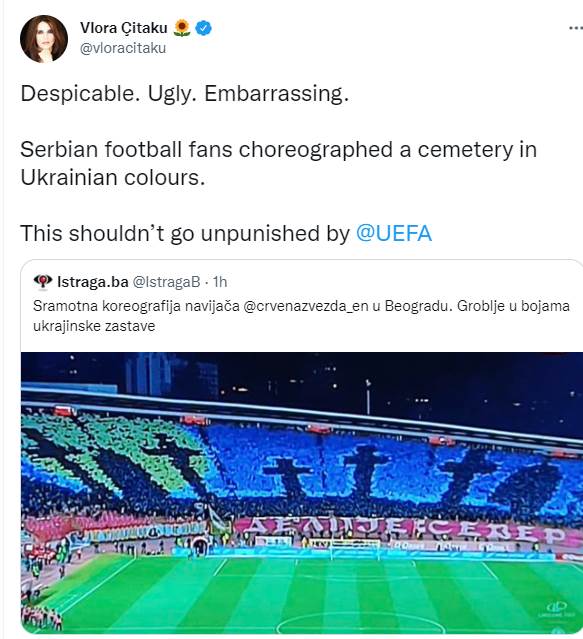
Task: Open the @UEFA mention link
Action: pyautogui.click(x=394, y=234)
